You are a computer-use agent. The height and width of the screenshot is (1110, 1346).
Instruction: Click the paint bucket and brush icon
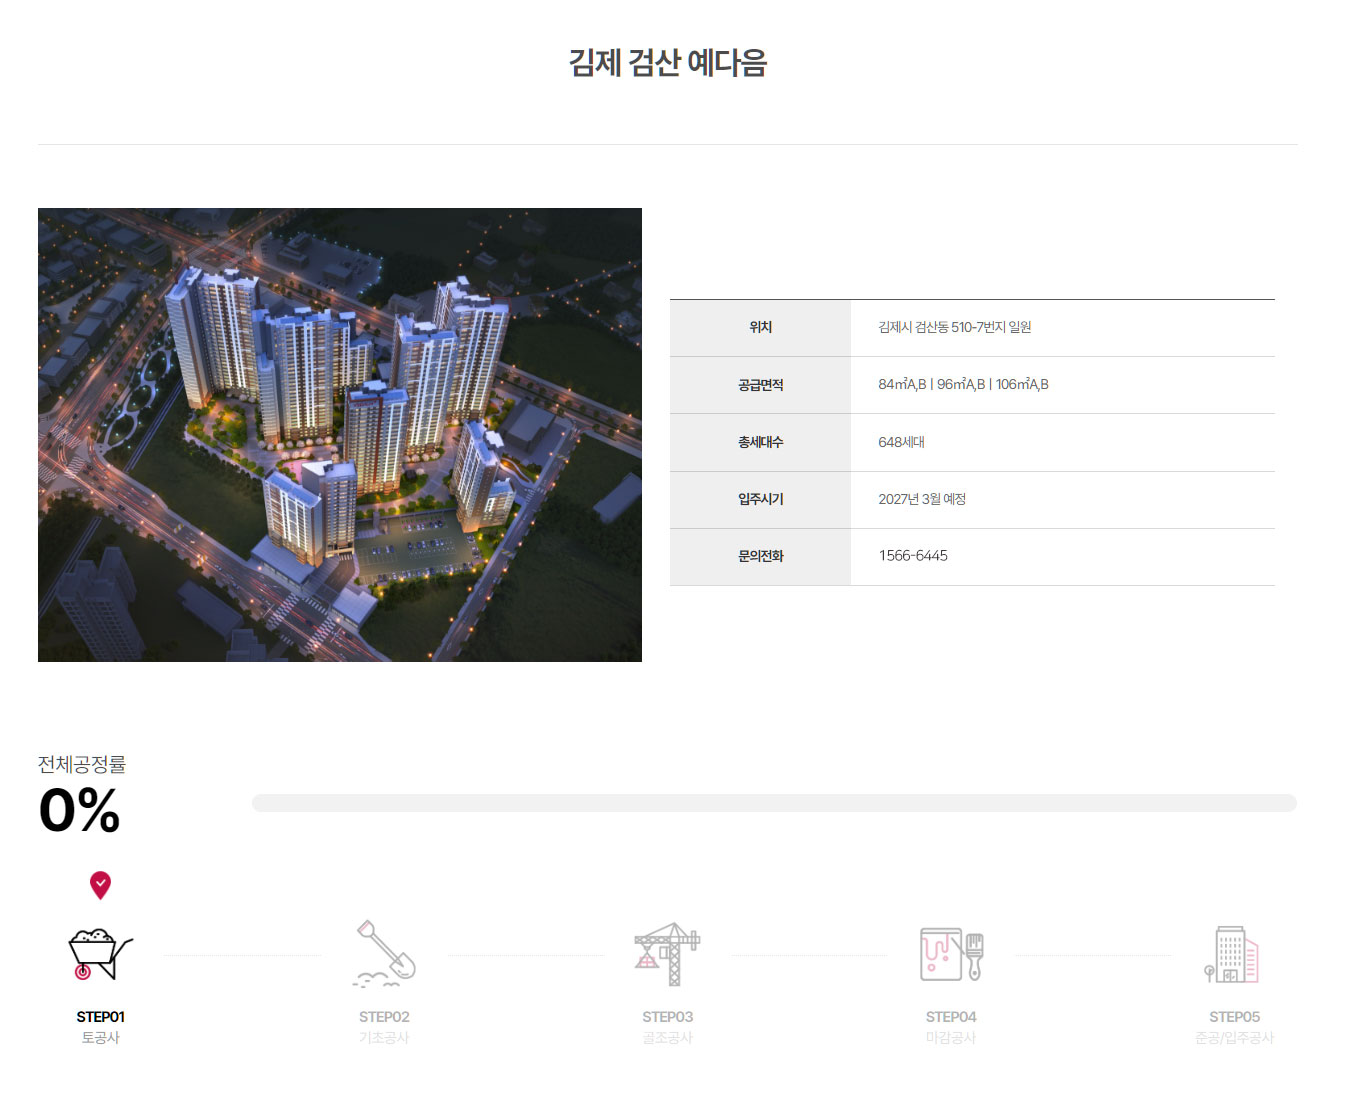(951, 954)
